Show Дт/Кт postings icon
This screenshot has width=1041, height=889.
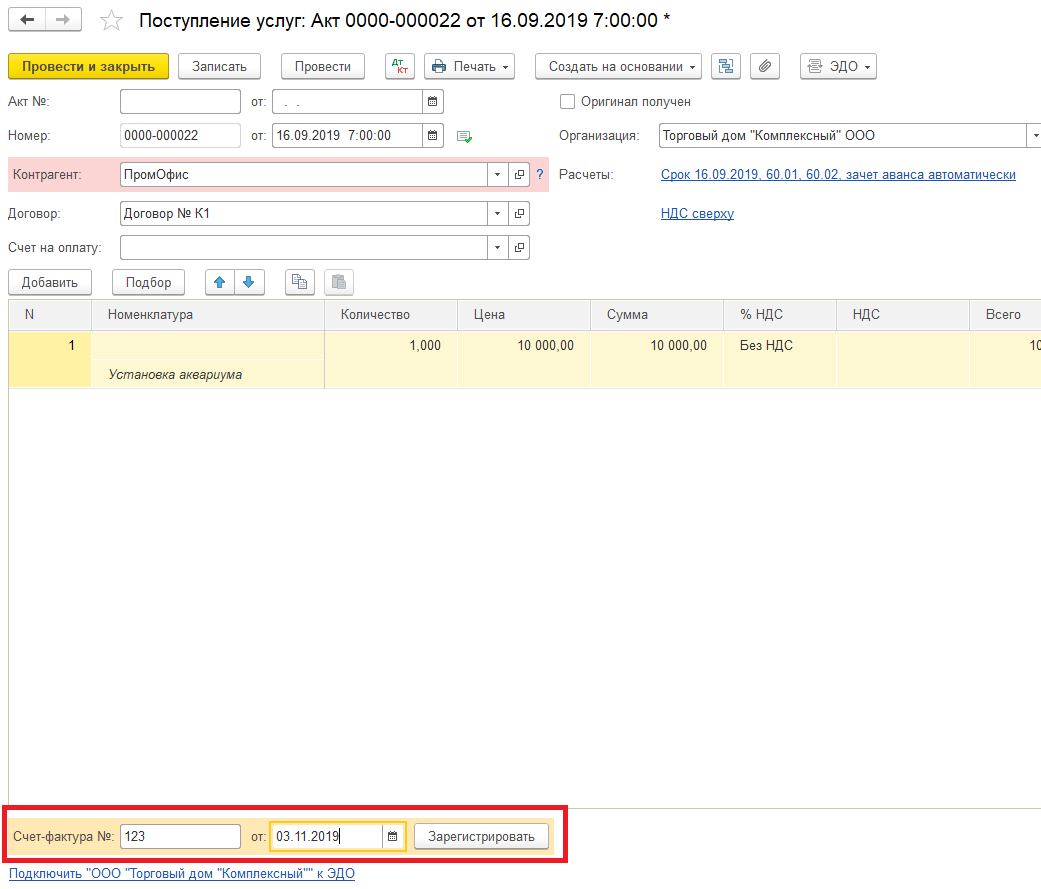400,66
